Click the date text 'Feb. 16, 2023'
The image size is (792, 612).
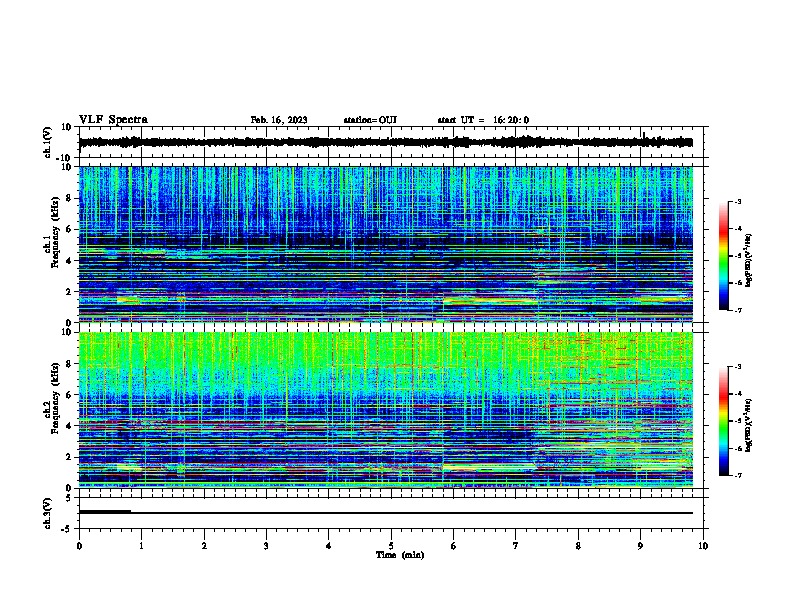279,120
